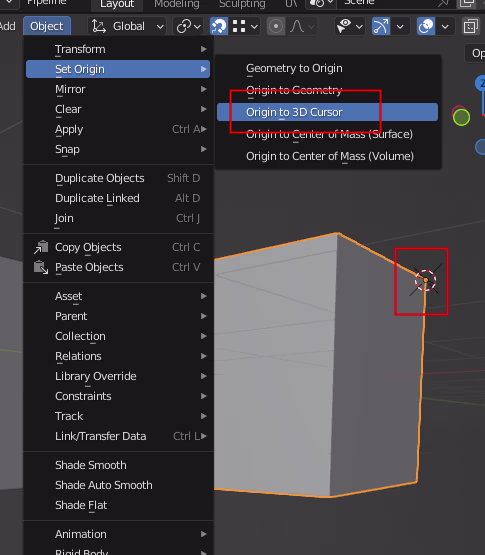
Task: Open the Animation submenu
Action: (118, 534)
